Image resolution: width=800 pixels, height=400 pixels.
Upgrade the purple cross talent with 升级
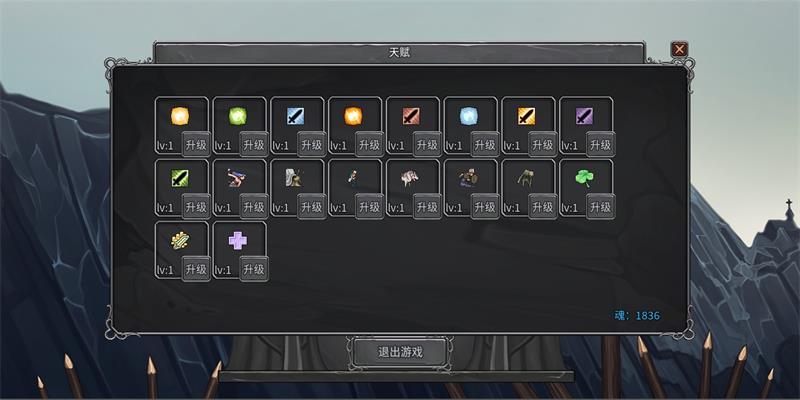pyautogui.click(x=254, y=269)
